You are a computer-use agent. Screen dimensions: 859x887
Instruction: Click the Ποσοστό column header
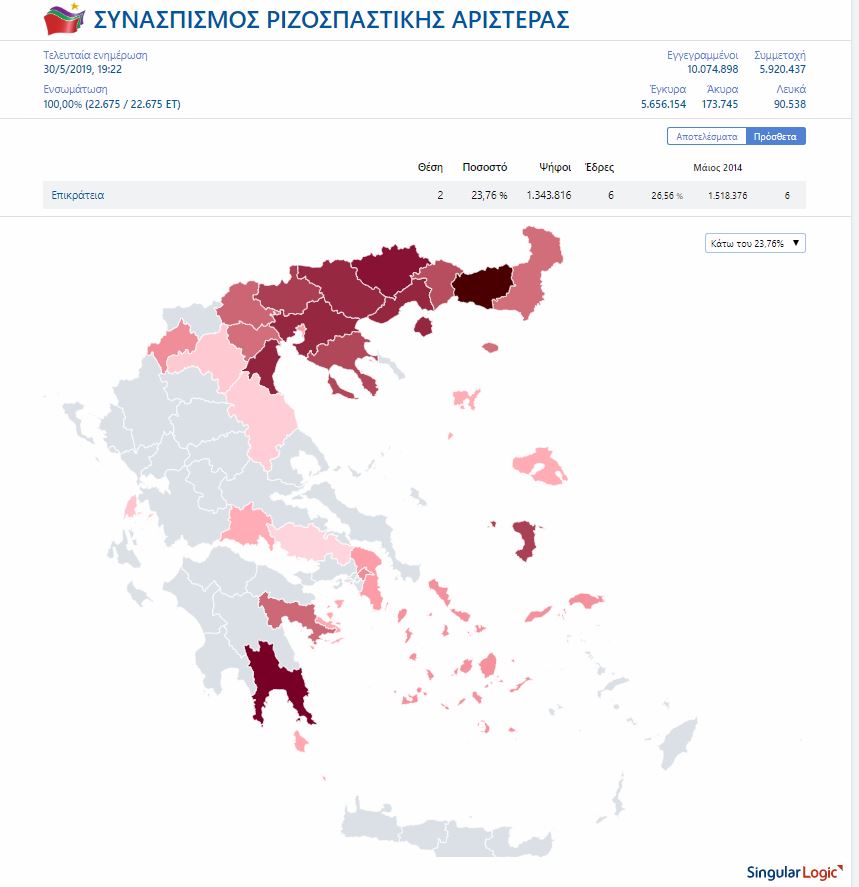pyautogui.click(x=484, y=167)
